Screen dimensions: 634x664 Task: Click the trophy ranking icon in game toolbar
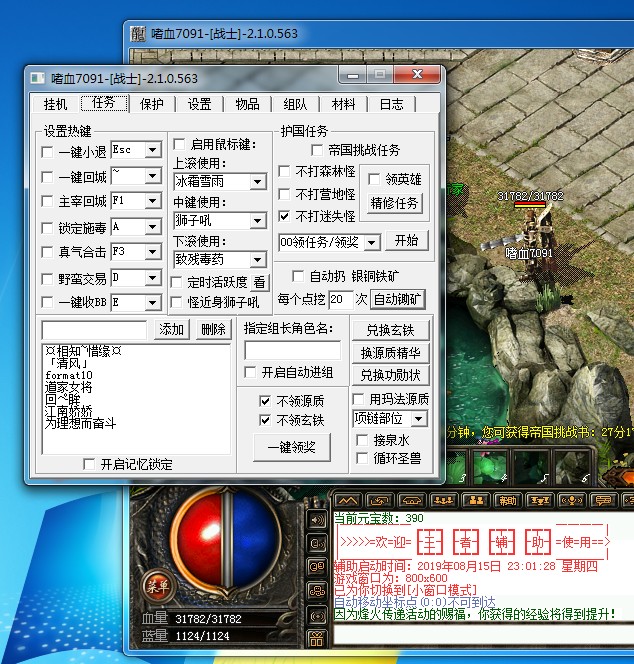tap(540, 501)
